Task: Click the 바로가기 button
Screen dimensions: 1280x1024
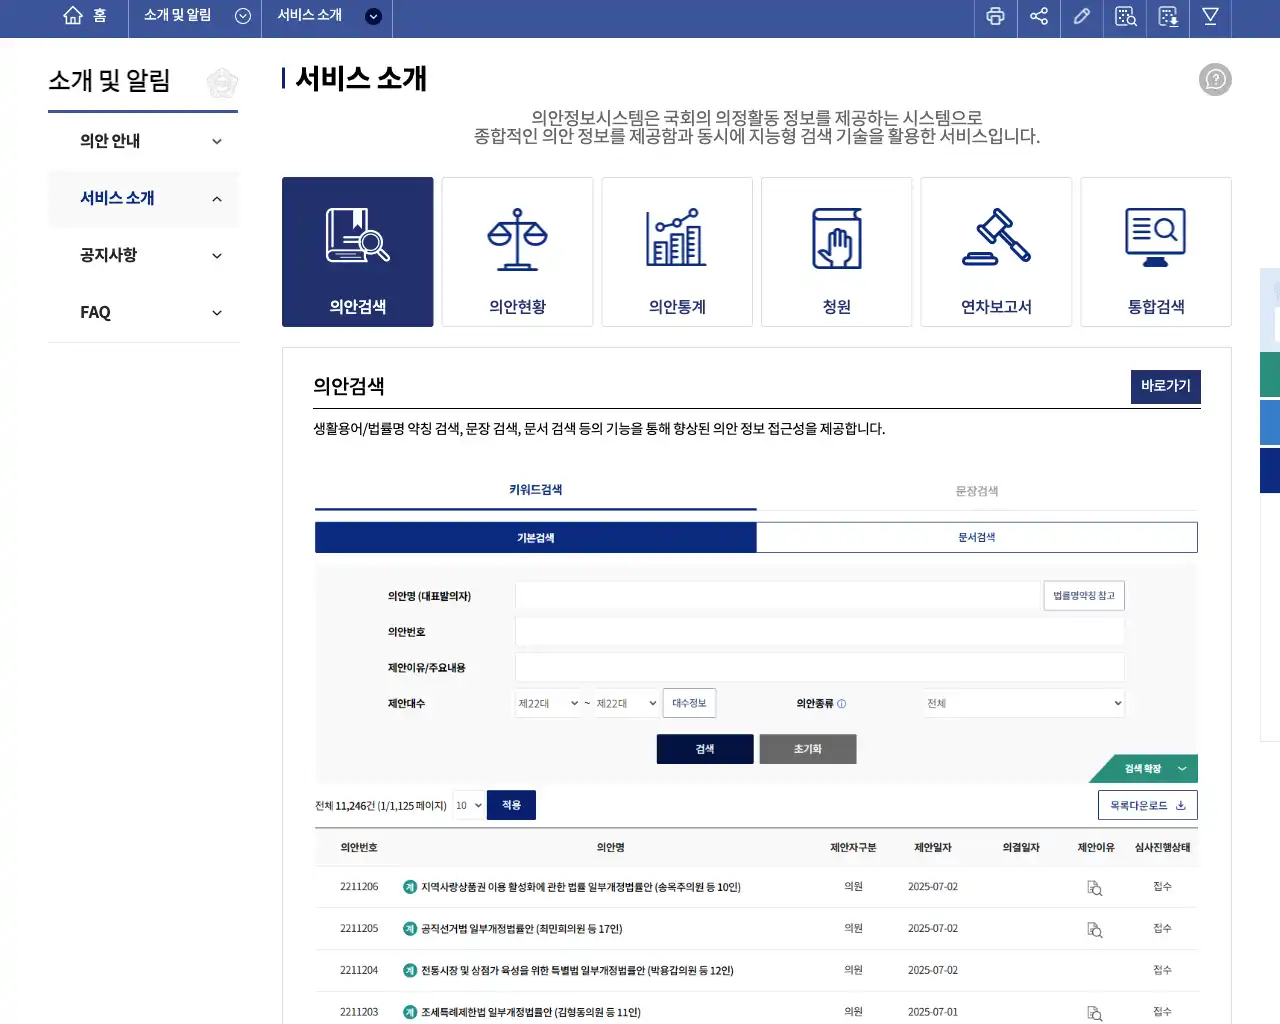Action: pos(1166,386)
